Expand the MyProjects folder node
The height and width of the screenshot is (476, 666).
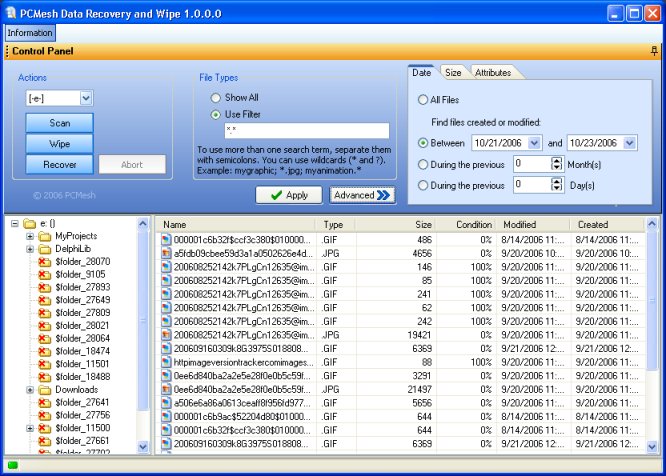[30, 236]
